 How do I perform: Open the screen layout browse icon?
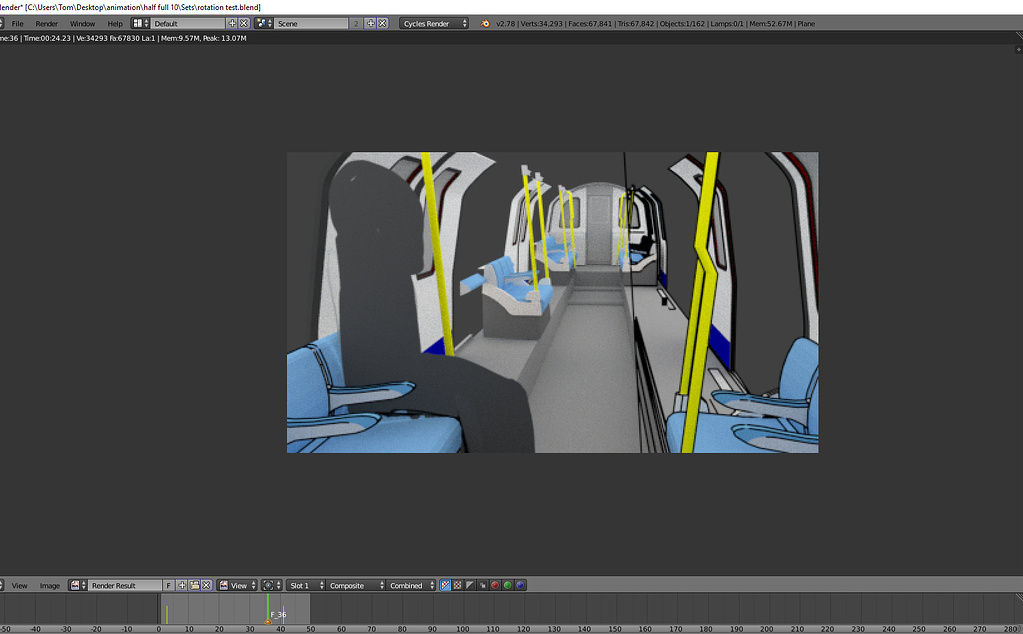(140, 23)
